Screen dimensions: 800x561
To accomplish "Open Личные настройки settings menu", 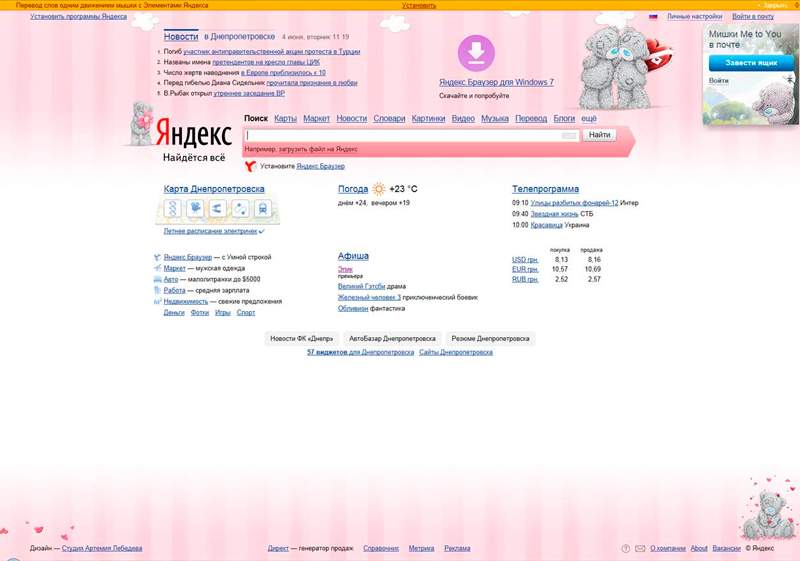I will (694, 16).
